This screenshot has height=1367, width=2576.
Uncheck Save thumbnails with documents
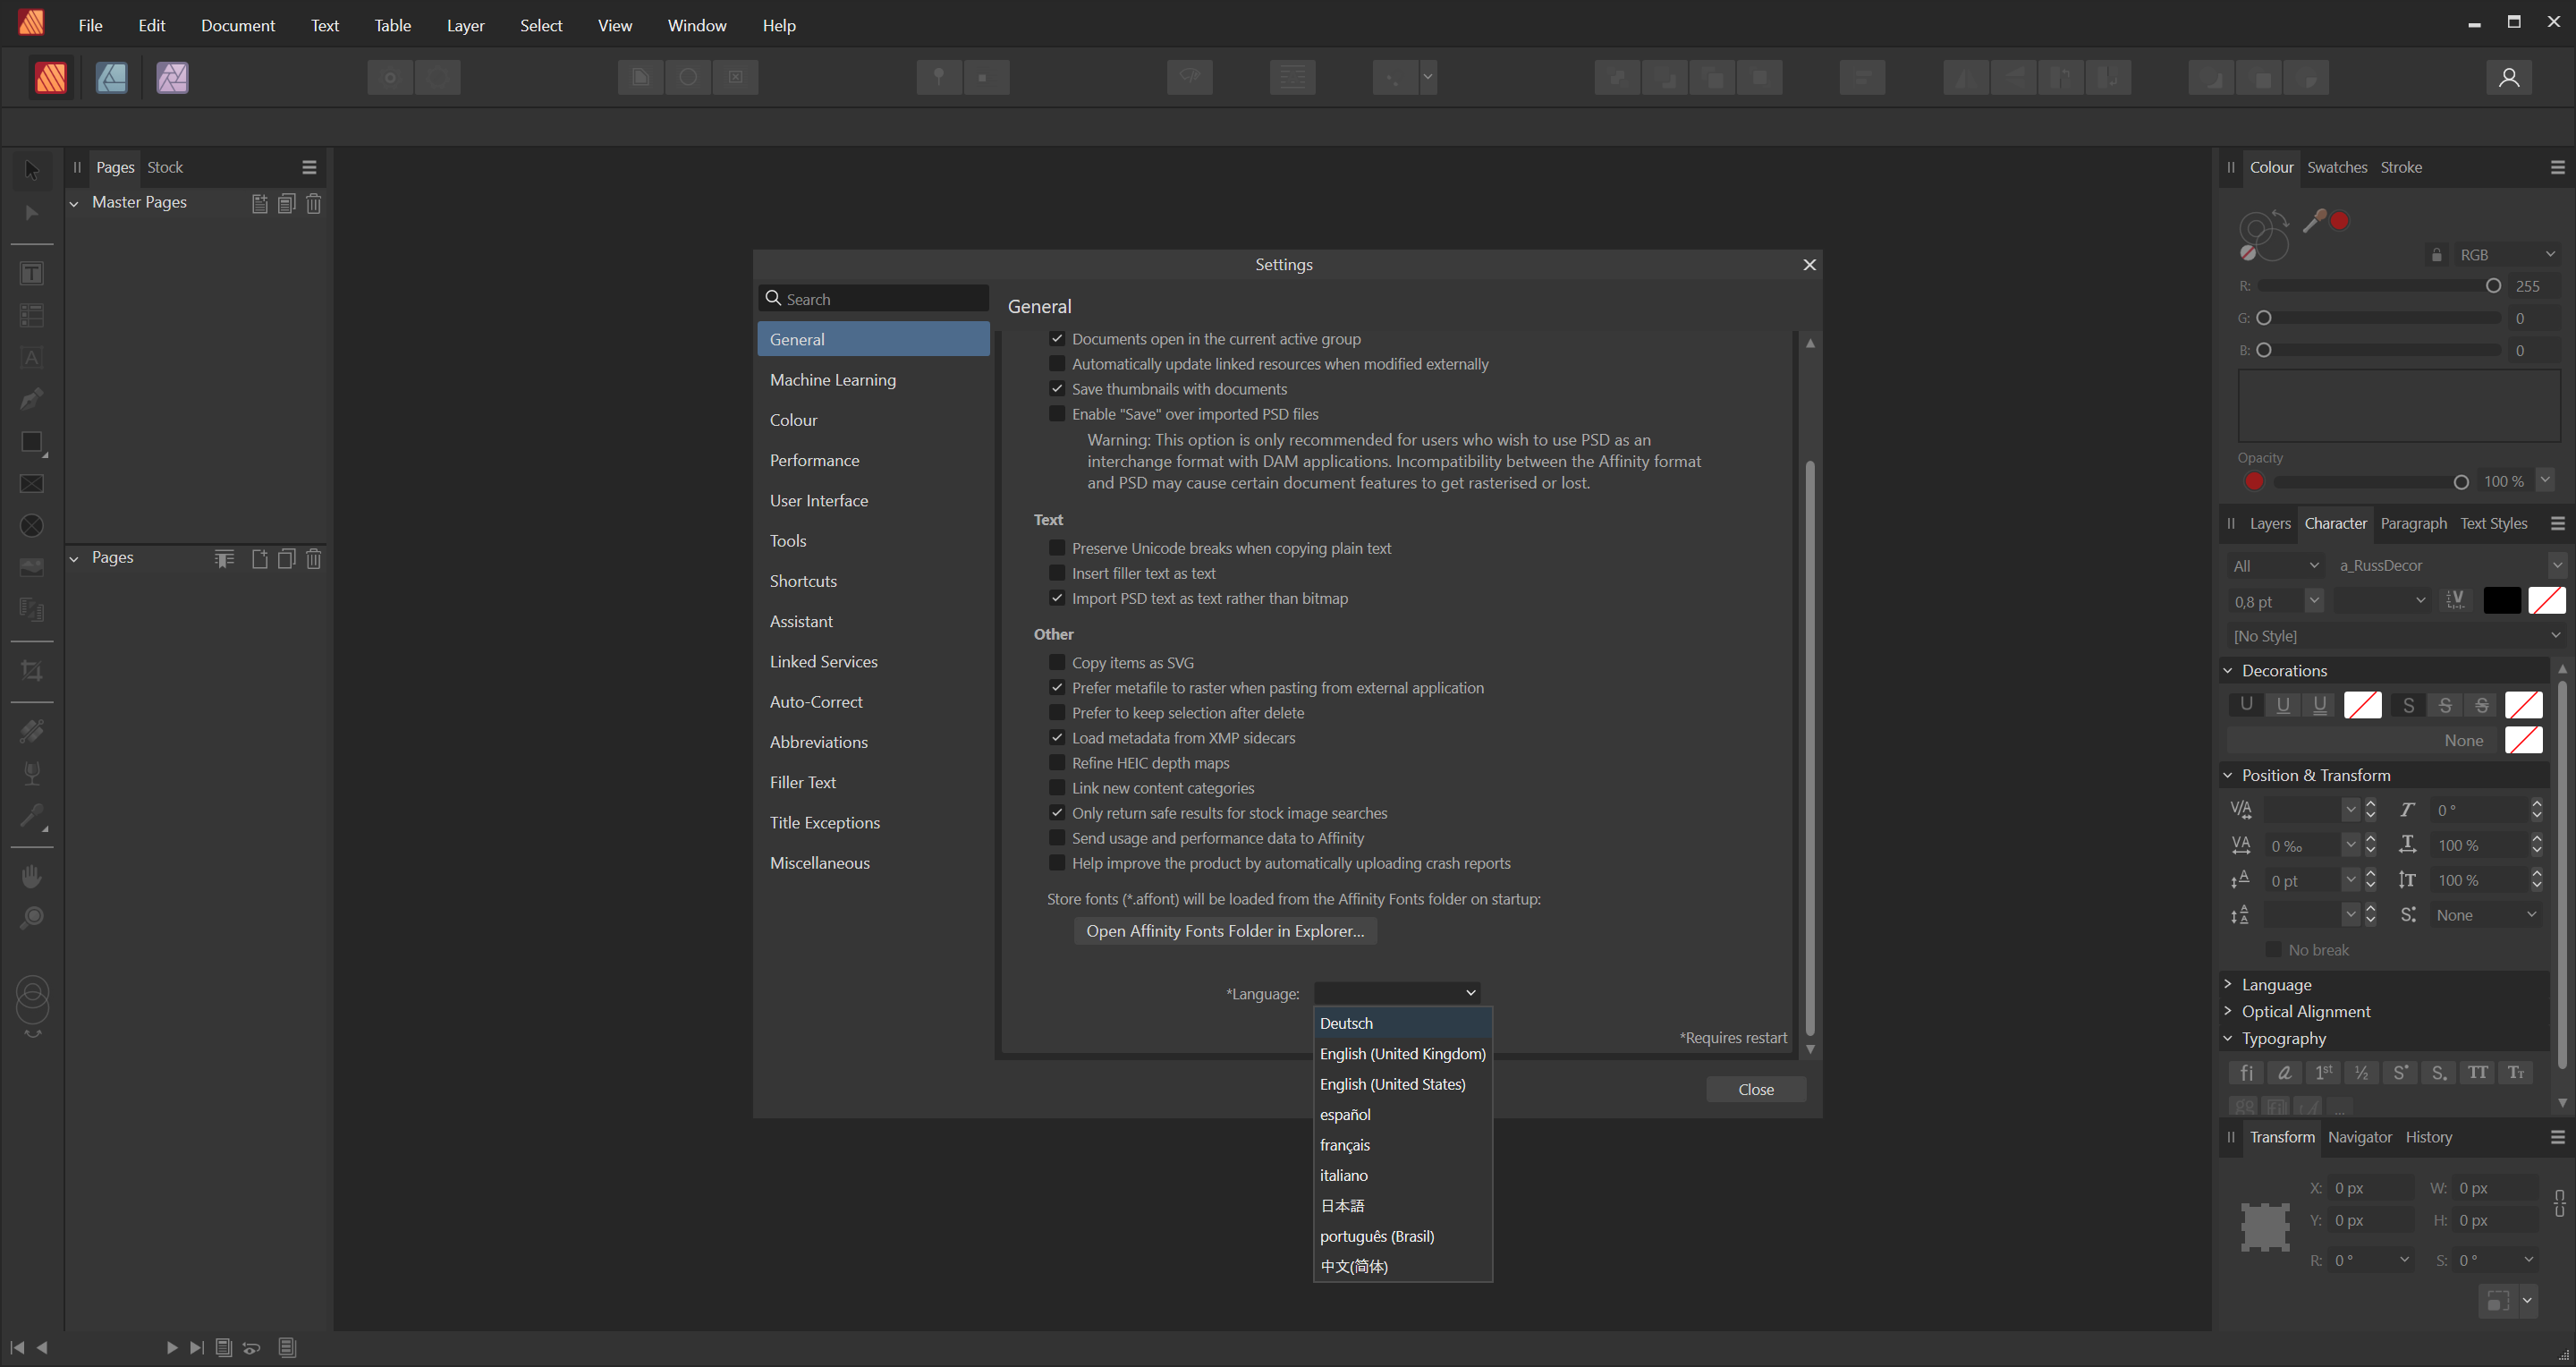pyautogui.click(x=1056, y=389)
